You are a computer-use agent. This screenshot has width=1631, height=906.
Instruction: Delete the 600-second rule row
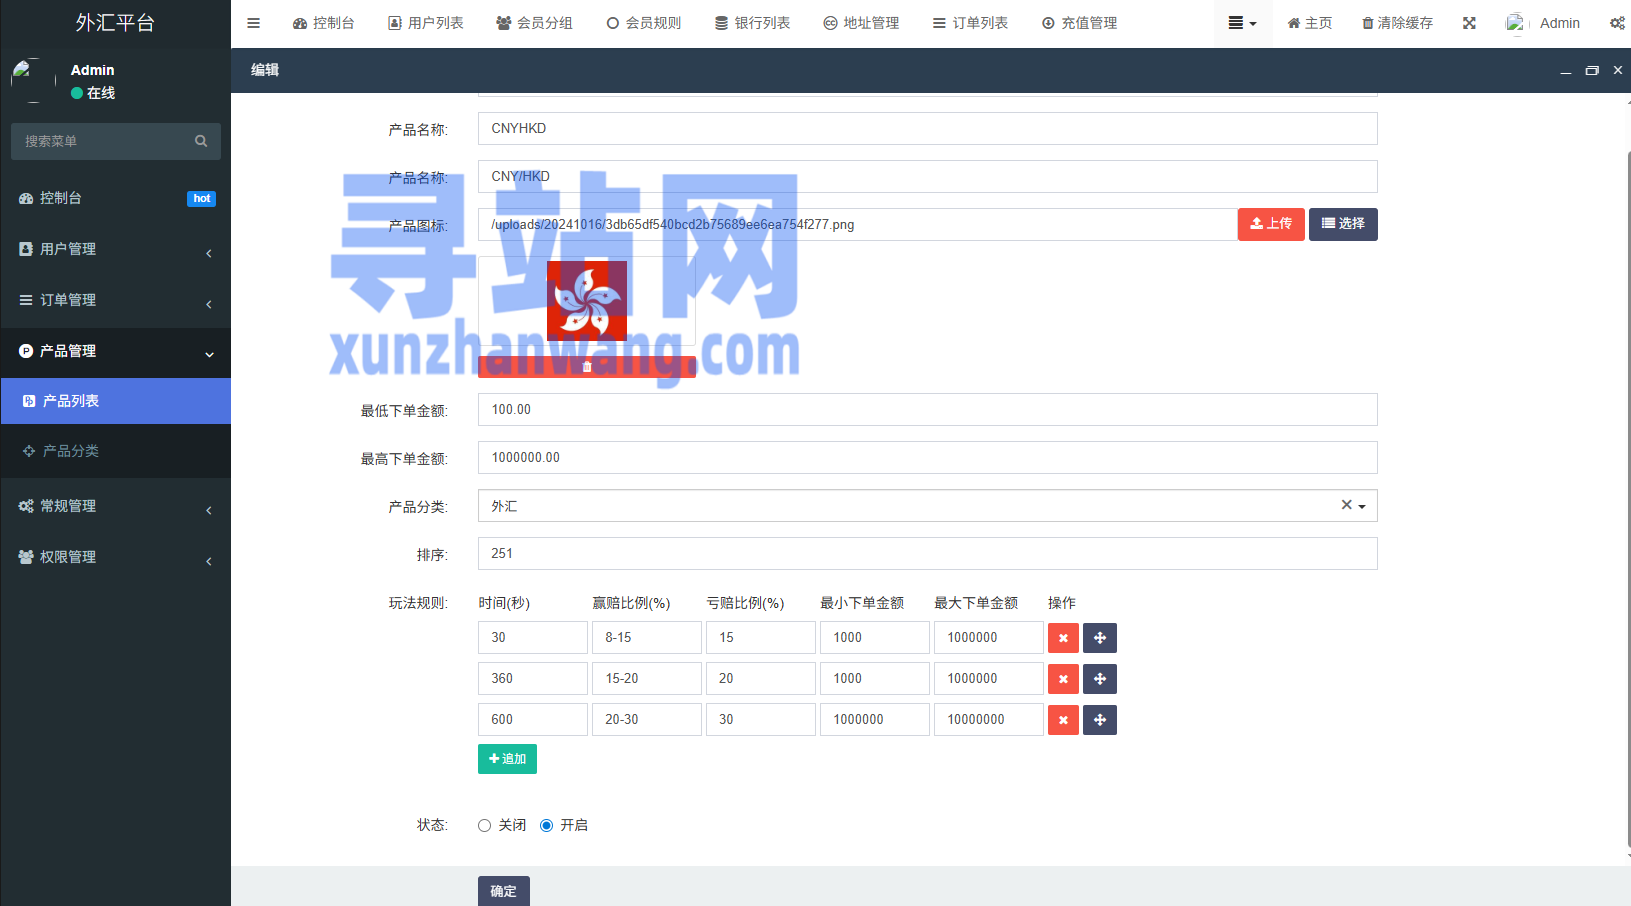1063,720
